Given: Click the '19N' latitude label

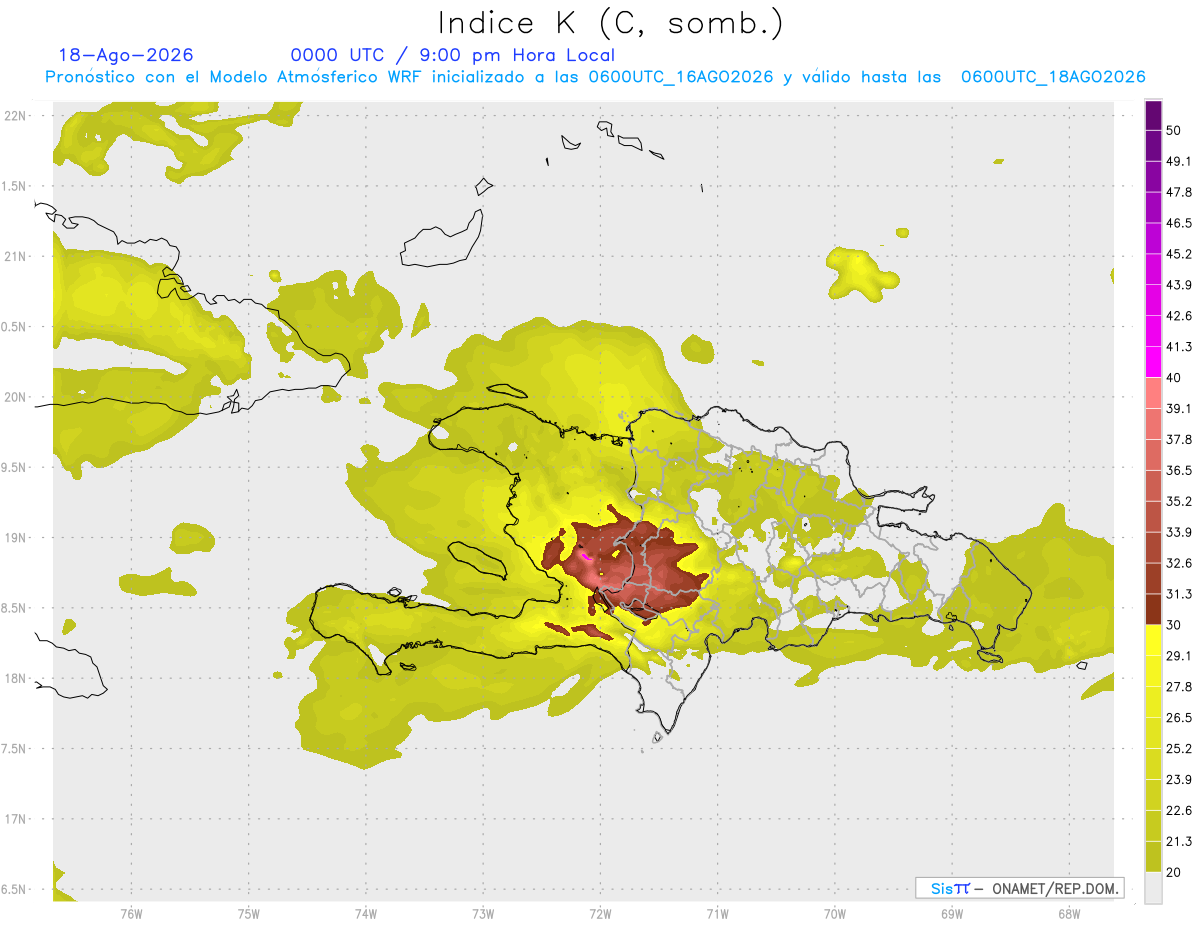Looking at the screenshot, I should pos(15,538).
